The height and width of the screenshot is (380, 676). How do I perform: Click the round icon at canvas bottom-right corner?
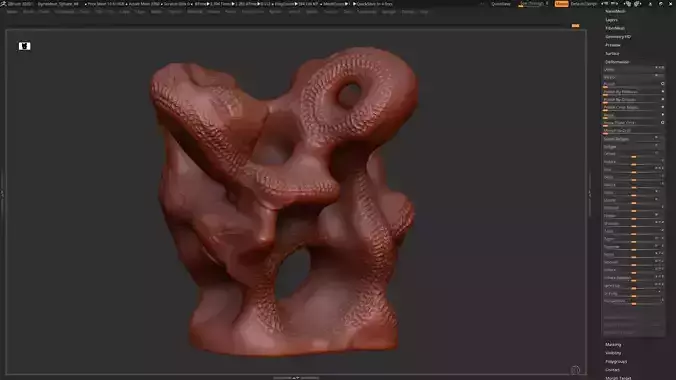coord(575,370)
